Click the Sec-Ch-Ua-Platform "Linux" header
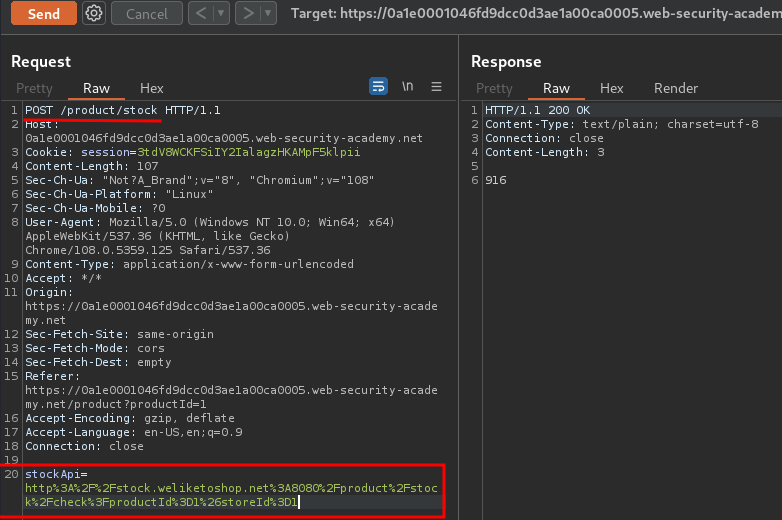Image resolution: width=782 pixels, height=520 pixels. click(119, 194)
